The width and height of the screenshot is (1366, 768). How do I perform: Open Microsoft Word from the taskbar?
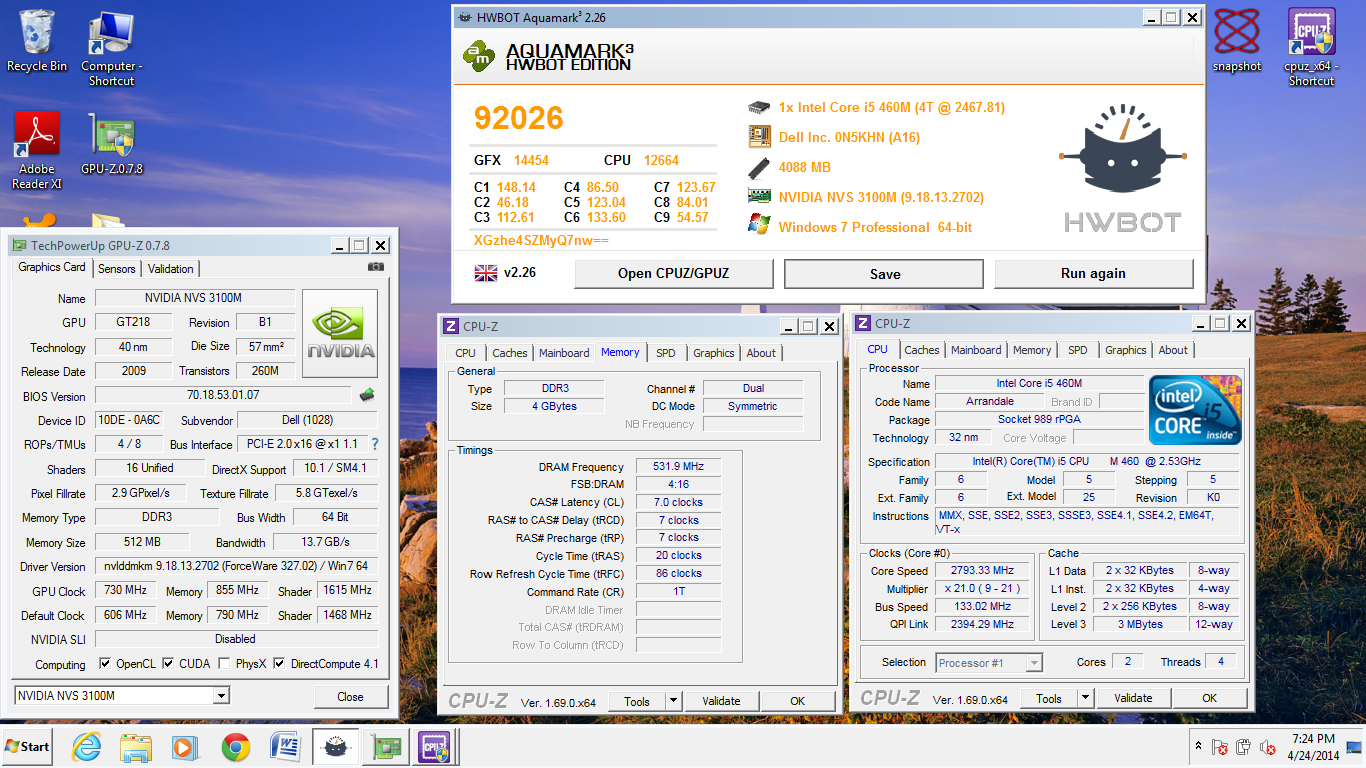(x=285, y=746)
